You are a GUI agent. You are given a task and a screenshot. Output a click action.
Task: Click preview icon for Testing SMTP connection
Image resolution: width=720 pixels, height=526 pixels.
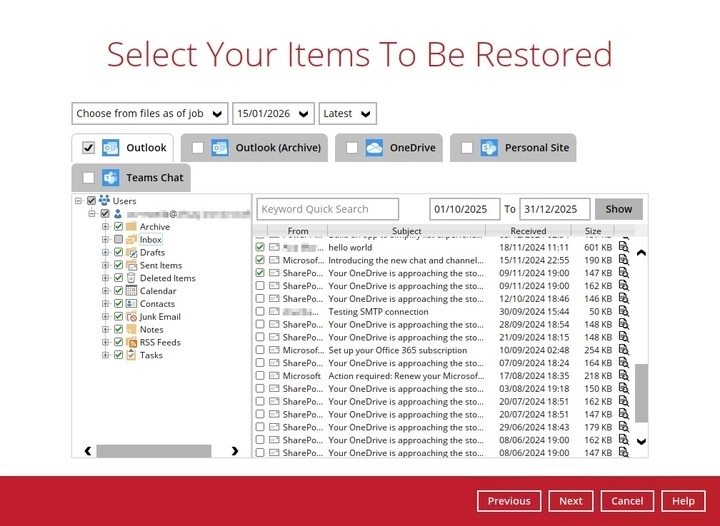tap(623, 312)
